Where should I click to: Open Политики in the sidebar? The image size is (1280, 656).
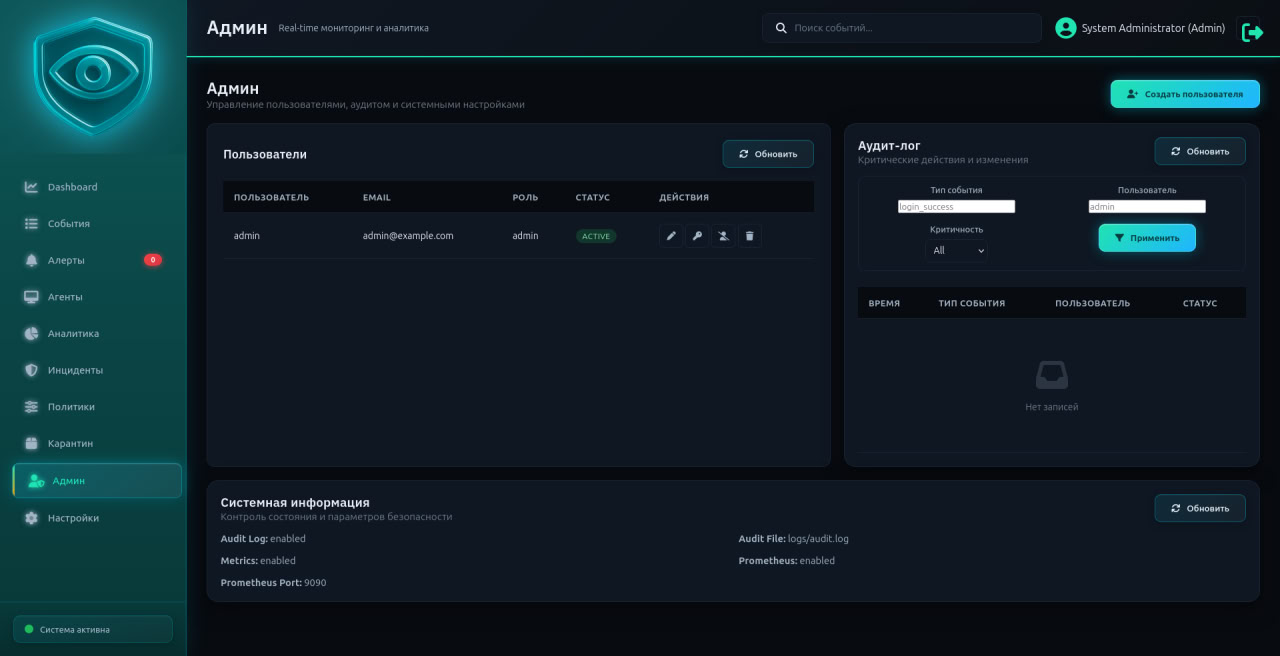(97, 407)
